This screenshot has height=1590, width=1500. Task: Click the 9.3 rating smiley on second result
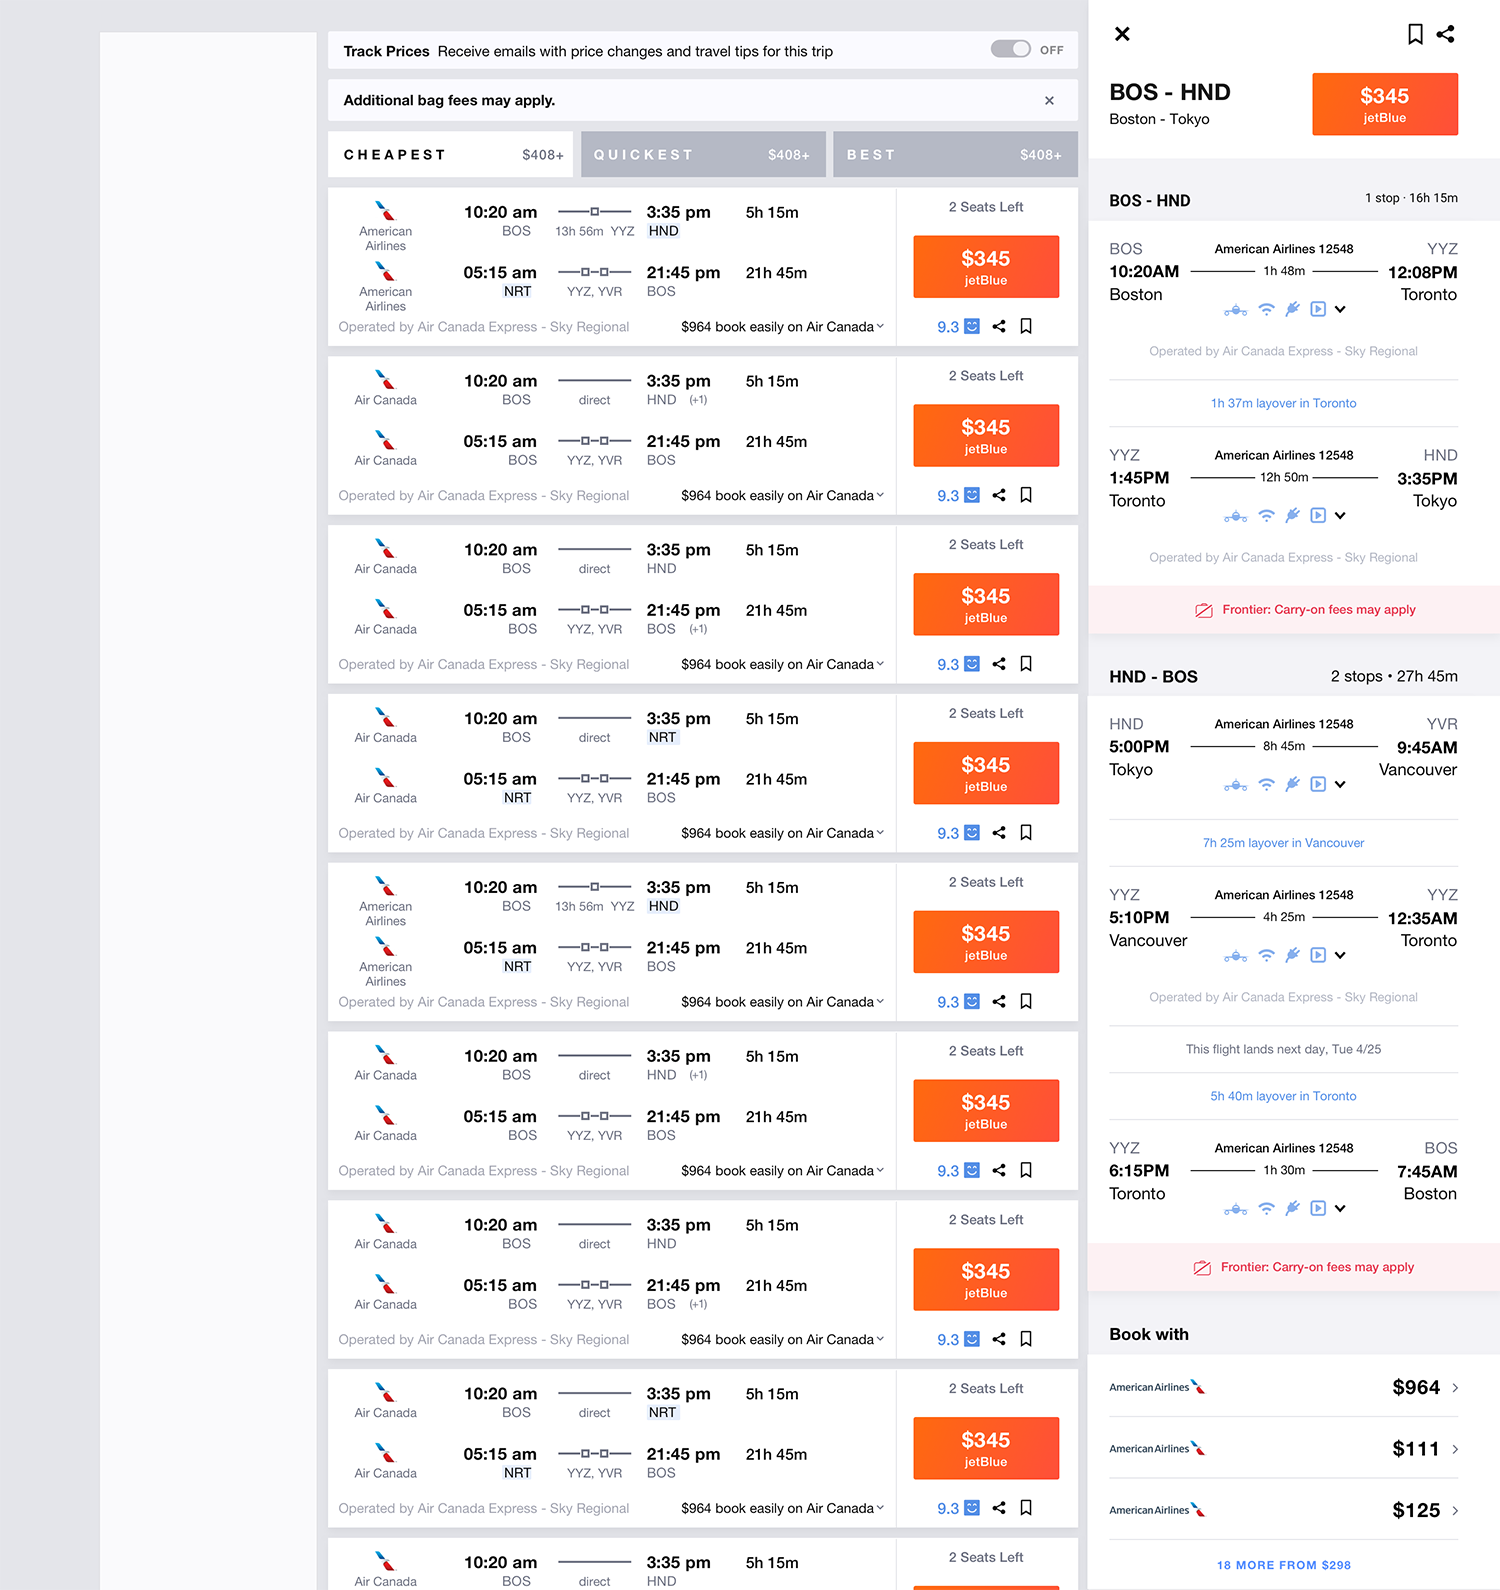tap(972, 495)
